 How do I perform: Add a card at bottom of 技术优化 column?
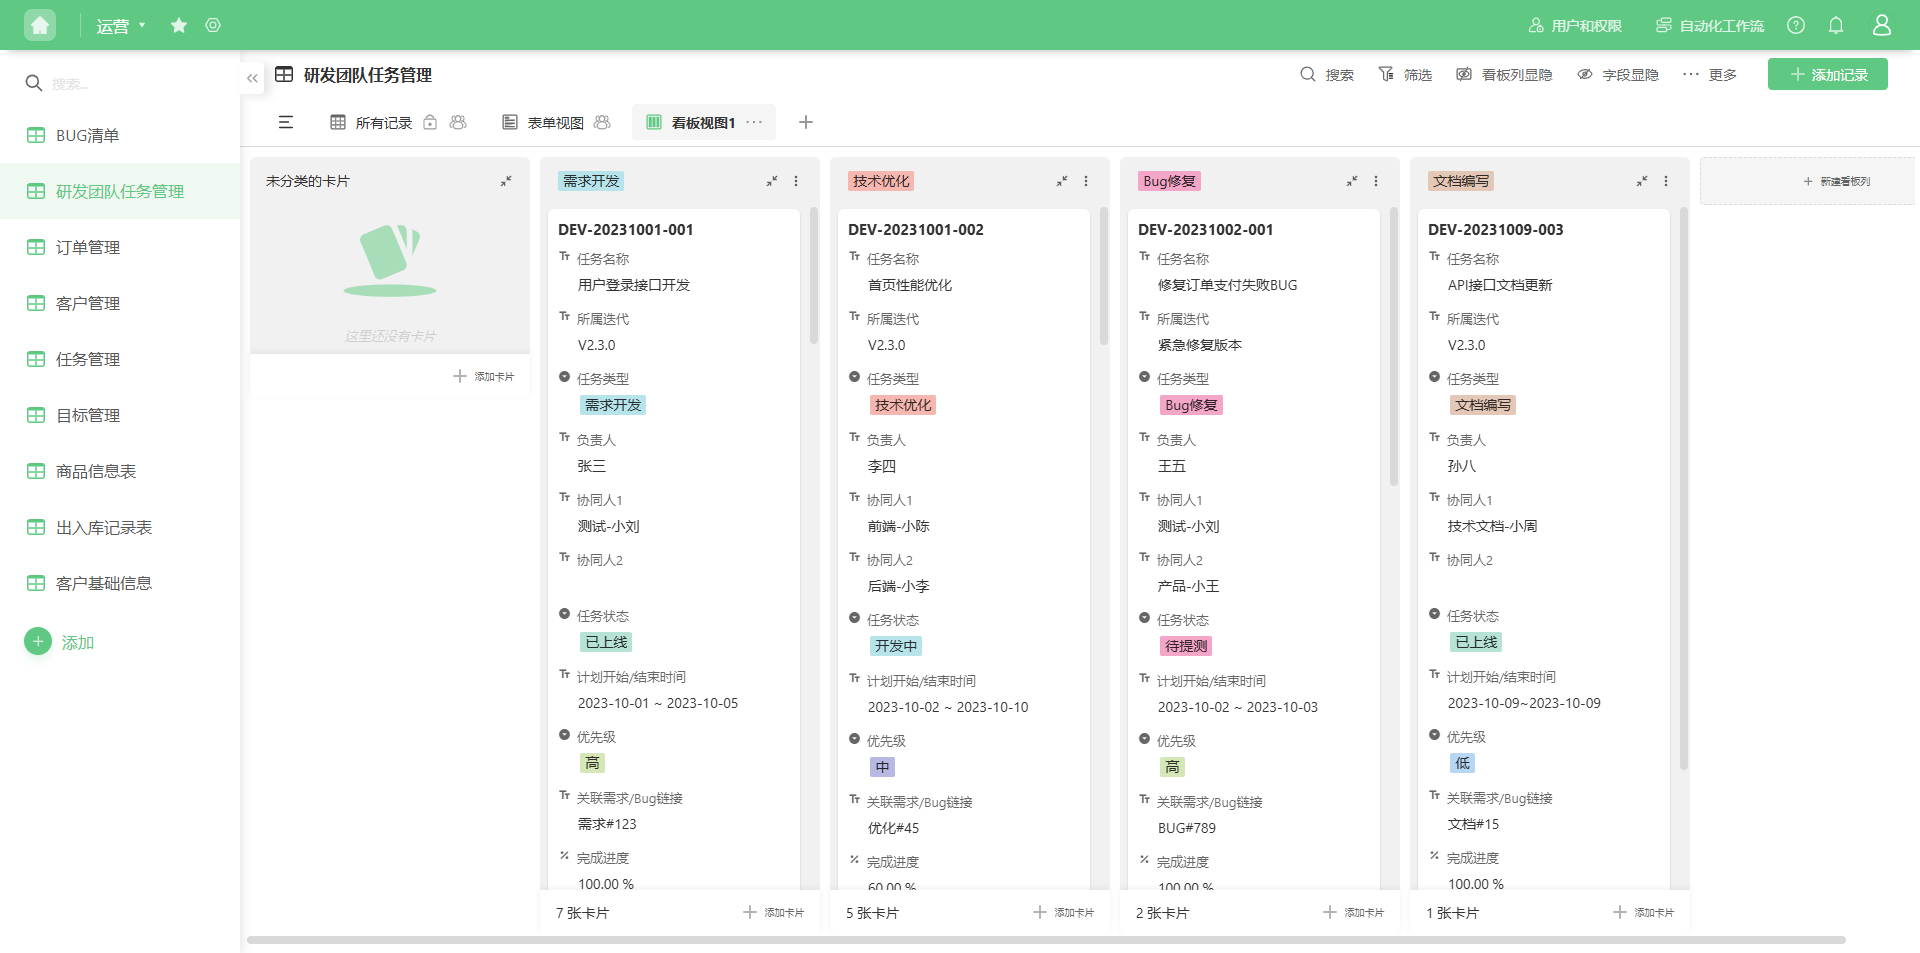(x=1064, y=912)
